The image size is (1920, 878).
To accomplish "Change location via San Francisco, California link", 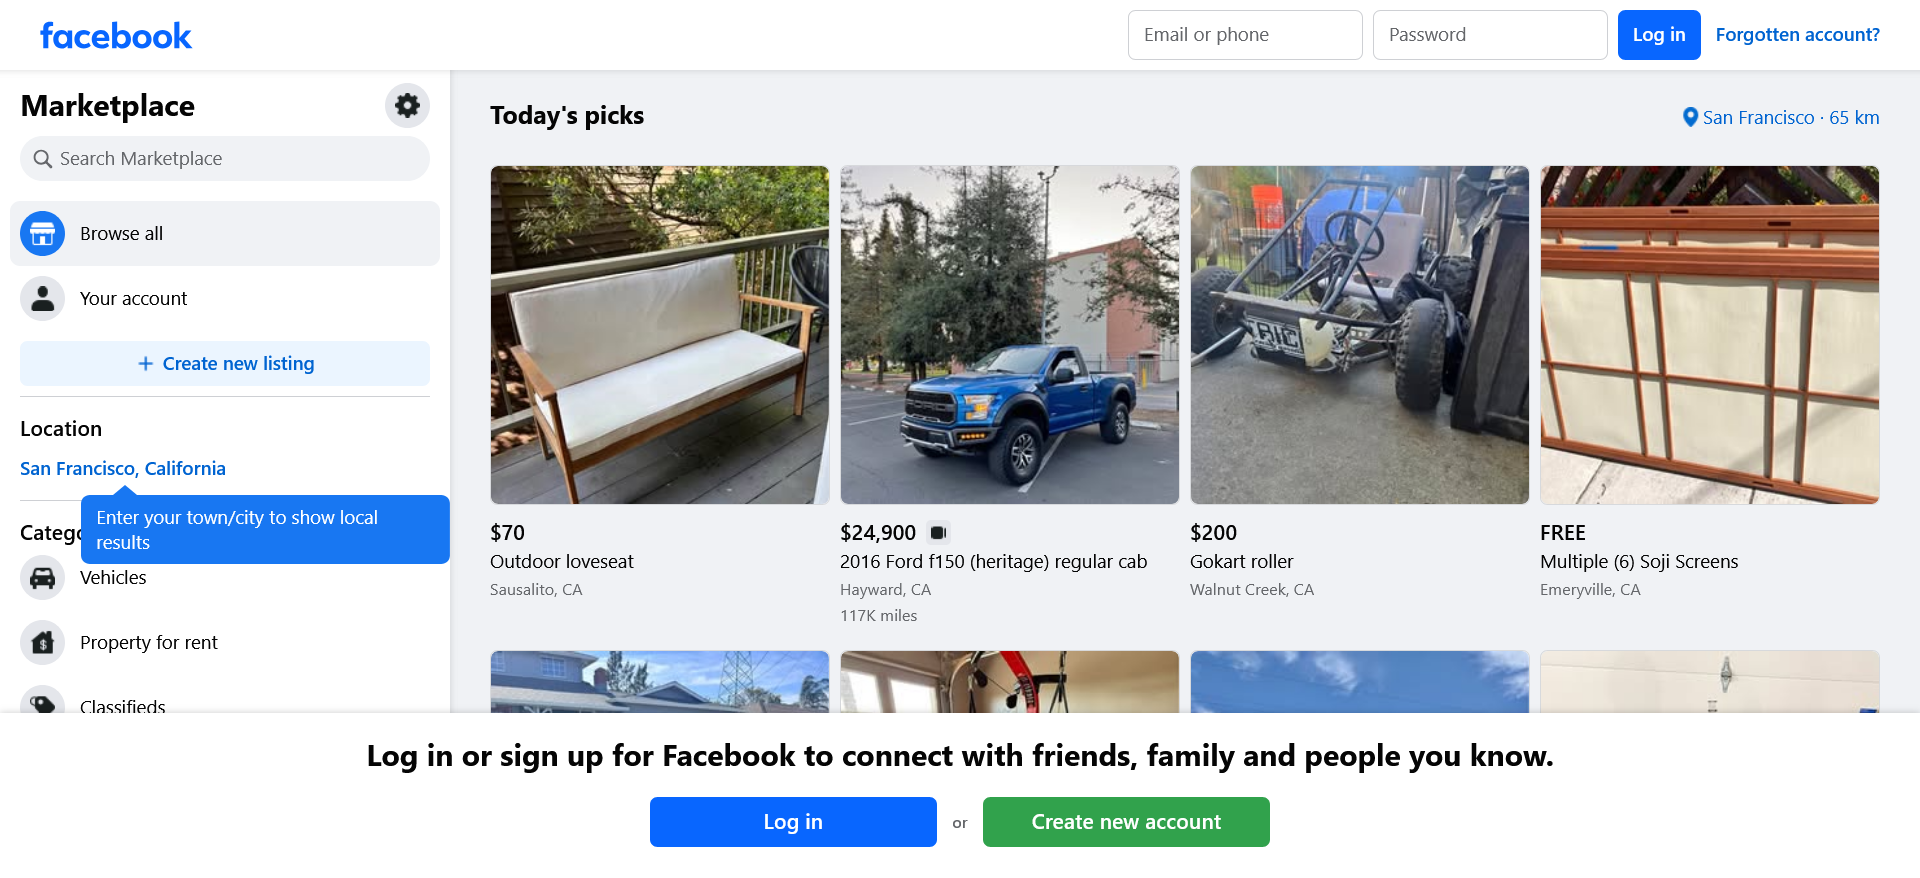I will coord(122,468).
